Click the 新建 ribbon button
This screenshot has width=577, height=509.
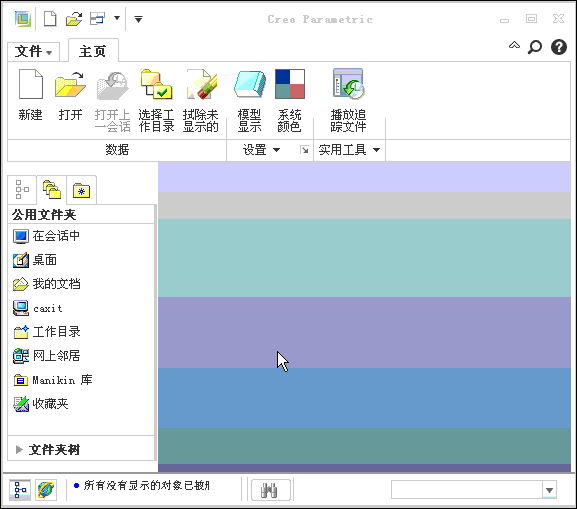click(x=31, y=95)
